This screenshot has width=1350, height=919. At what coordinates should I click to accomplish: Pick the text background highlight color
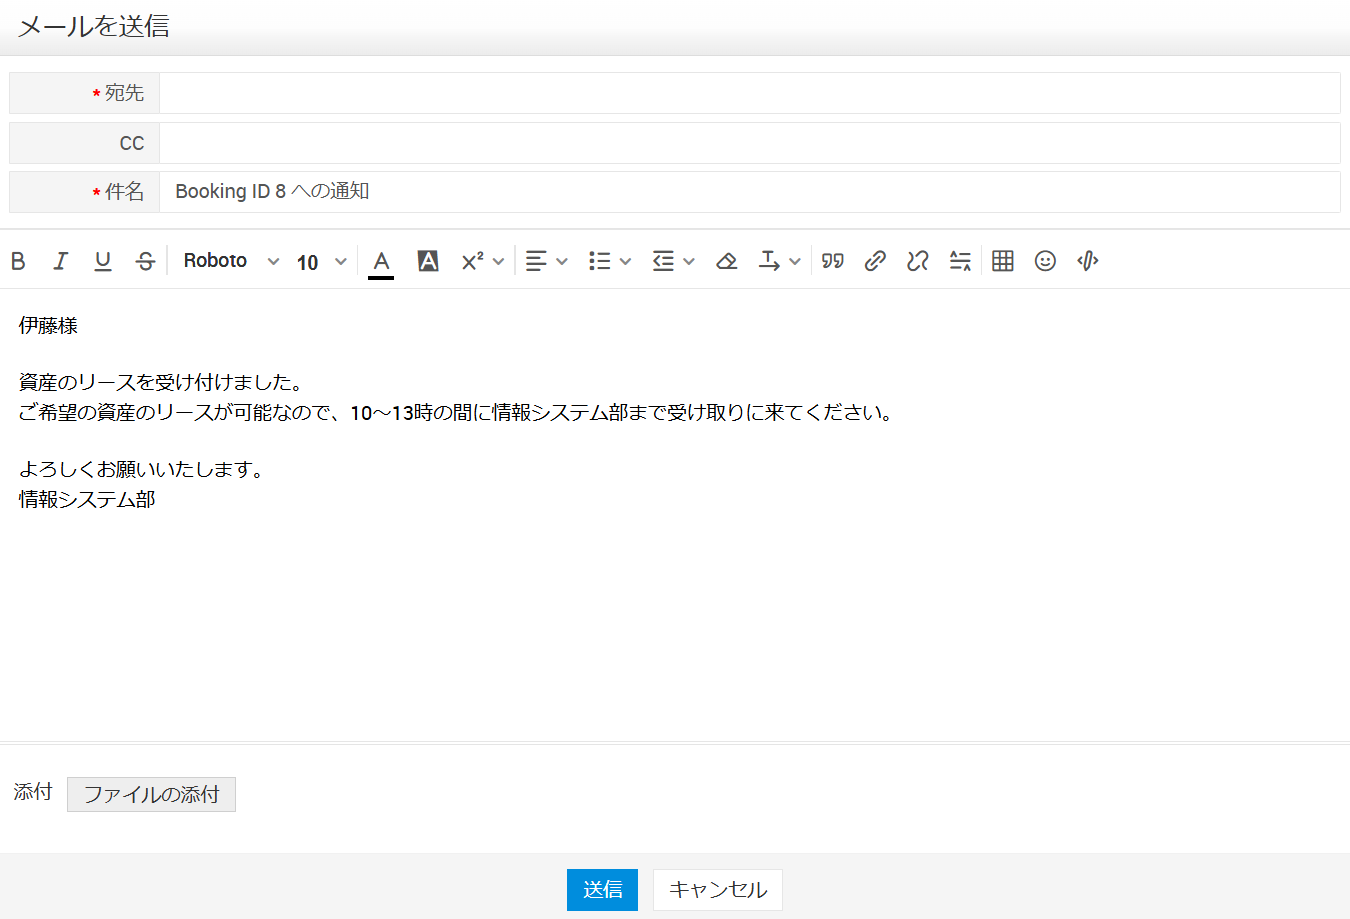pos(428,261)
